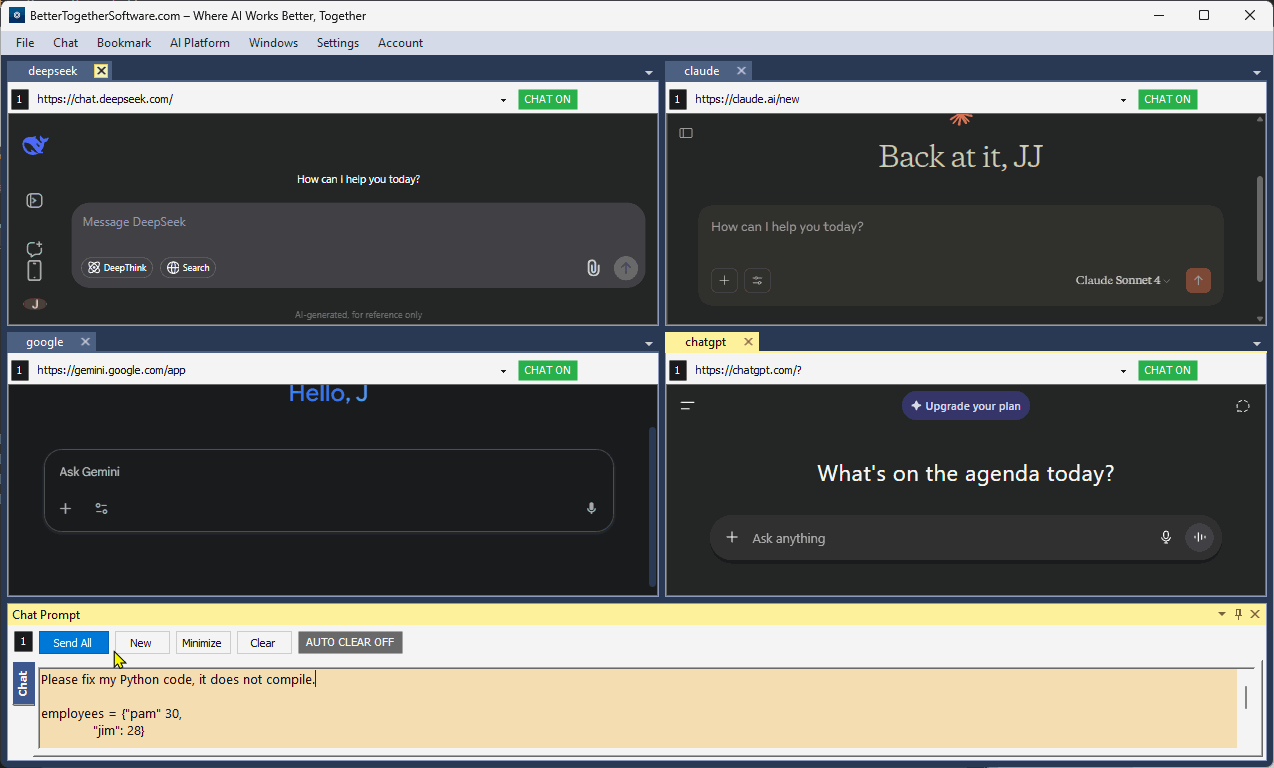This screenshot has width=1274, height=768.
Task: Open Gemini tools sliders icon
Action: tap(102, 509)
